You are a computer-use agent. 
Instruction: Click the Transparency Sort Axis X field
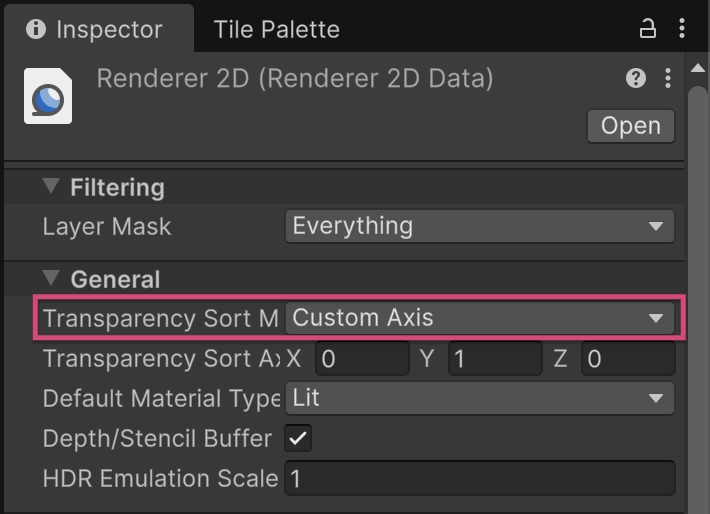pyautogui.click(x=362, y=359)
